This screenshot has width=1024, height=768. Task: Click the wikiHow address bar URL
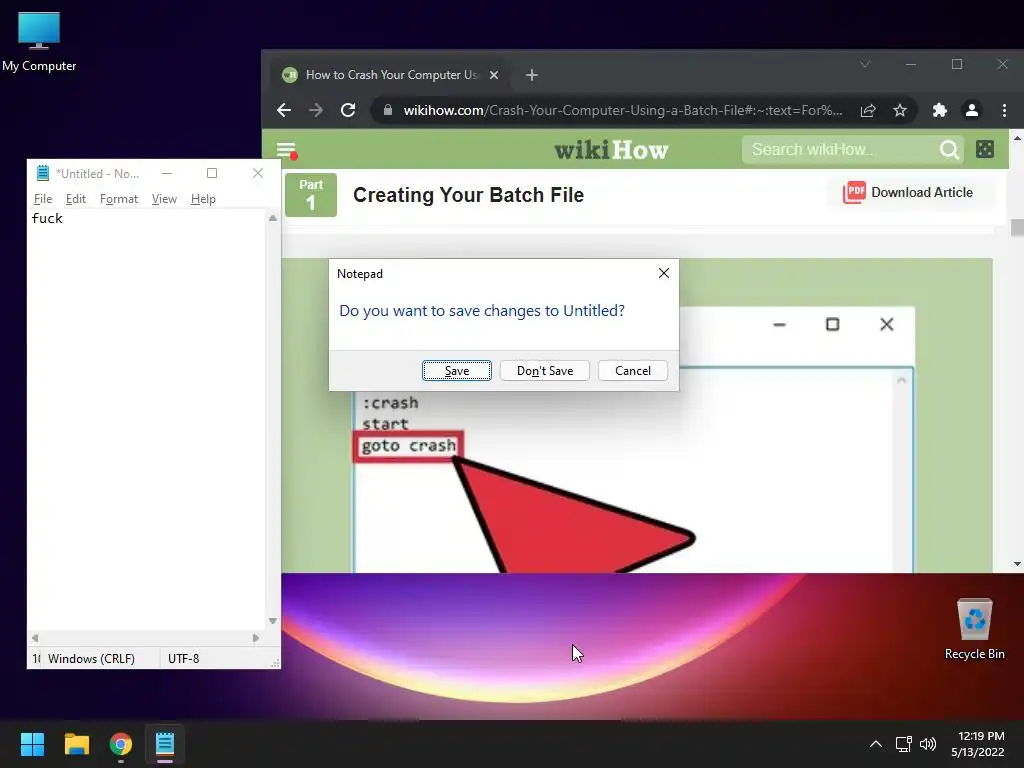click(x=622, y=110)
